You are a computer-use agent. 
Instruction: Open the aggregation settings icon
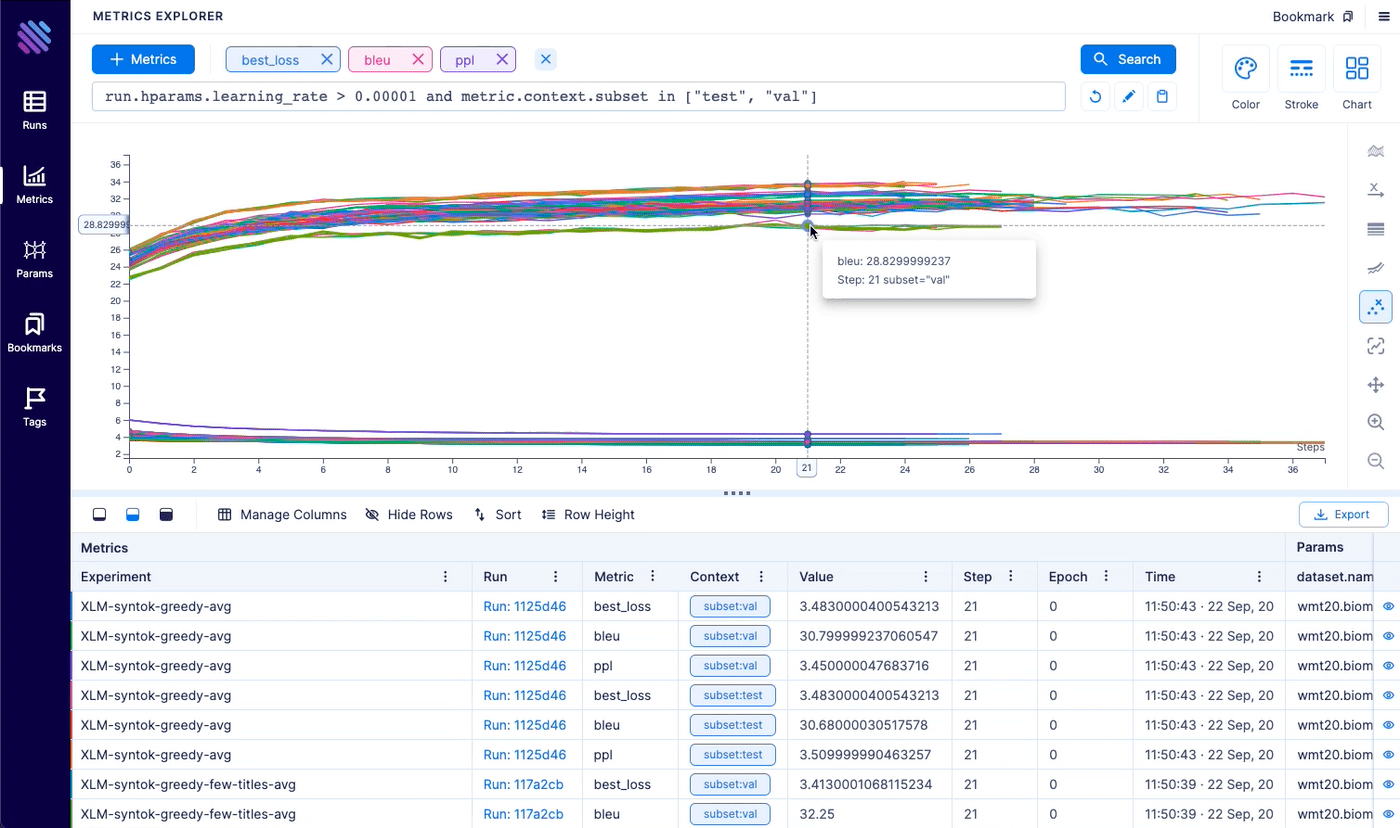pyautogui.click(x=1375, y=150)
